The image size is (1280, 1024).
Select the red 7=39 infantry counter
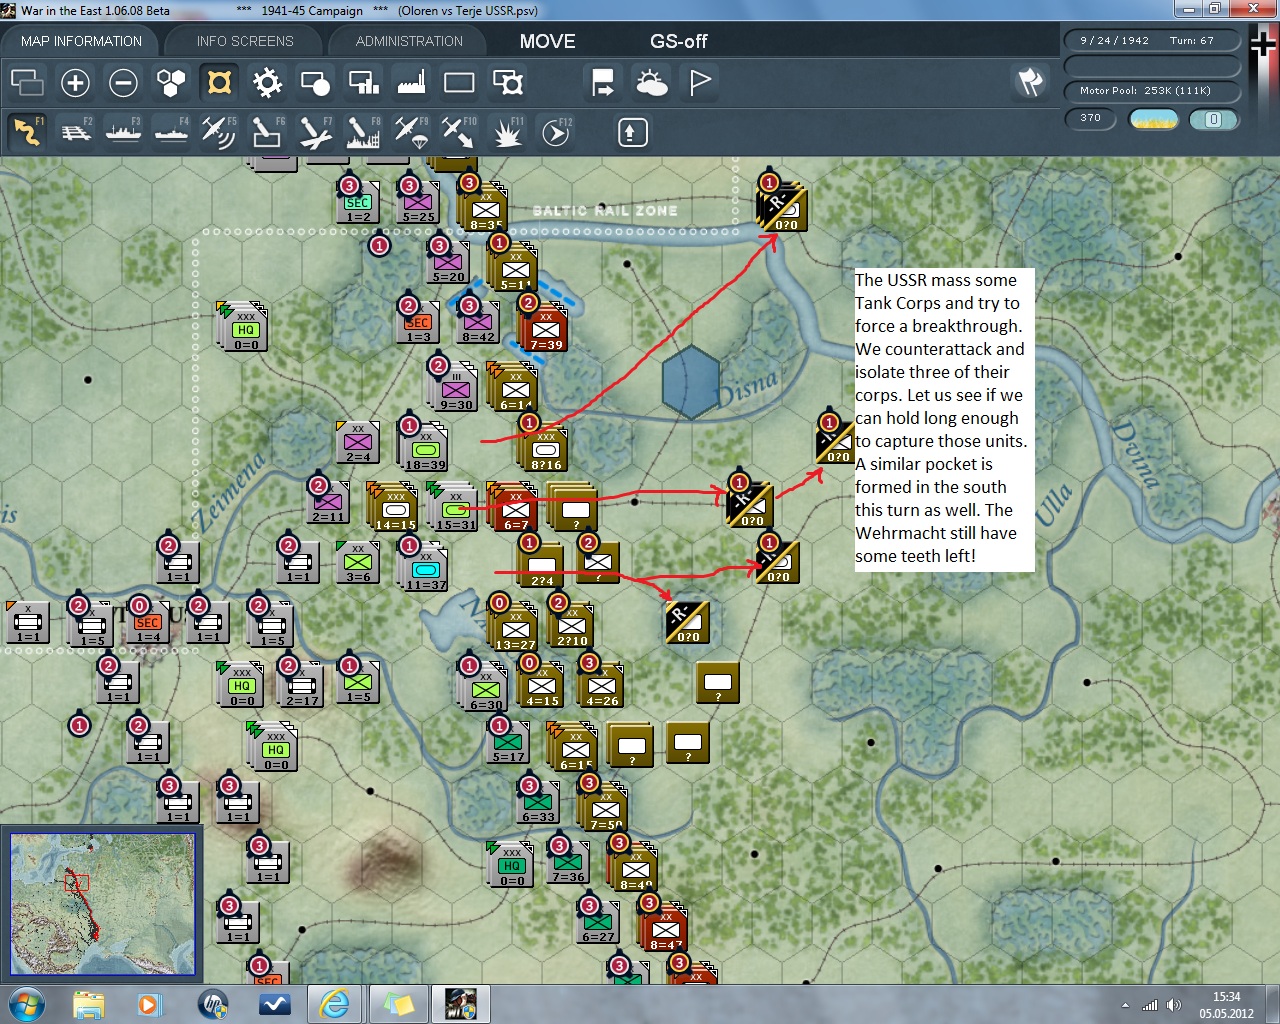pyautogui.click(x=546, y=330)
